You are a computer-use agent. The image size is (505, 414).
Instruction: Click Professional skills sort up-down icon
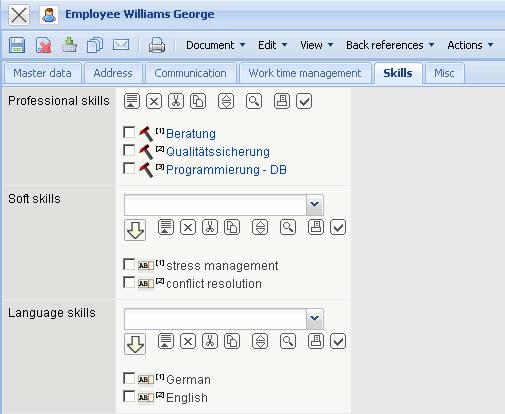click(226, 101)
